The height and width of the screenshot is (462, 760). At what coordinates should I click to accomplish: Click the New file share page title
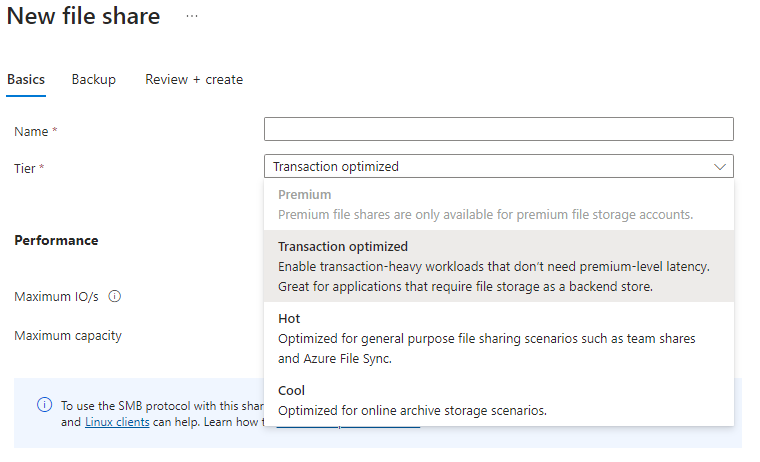(83, 16)
